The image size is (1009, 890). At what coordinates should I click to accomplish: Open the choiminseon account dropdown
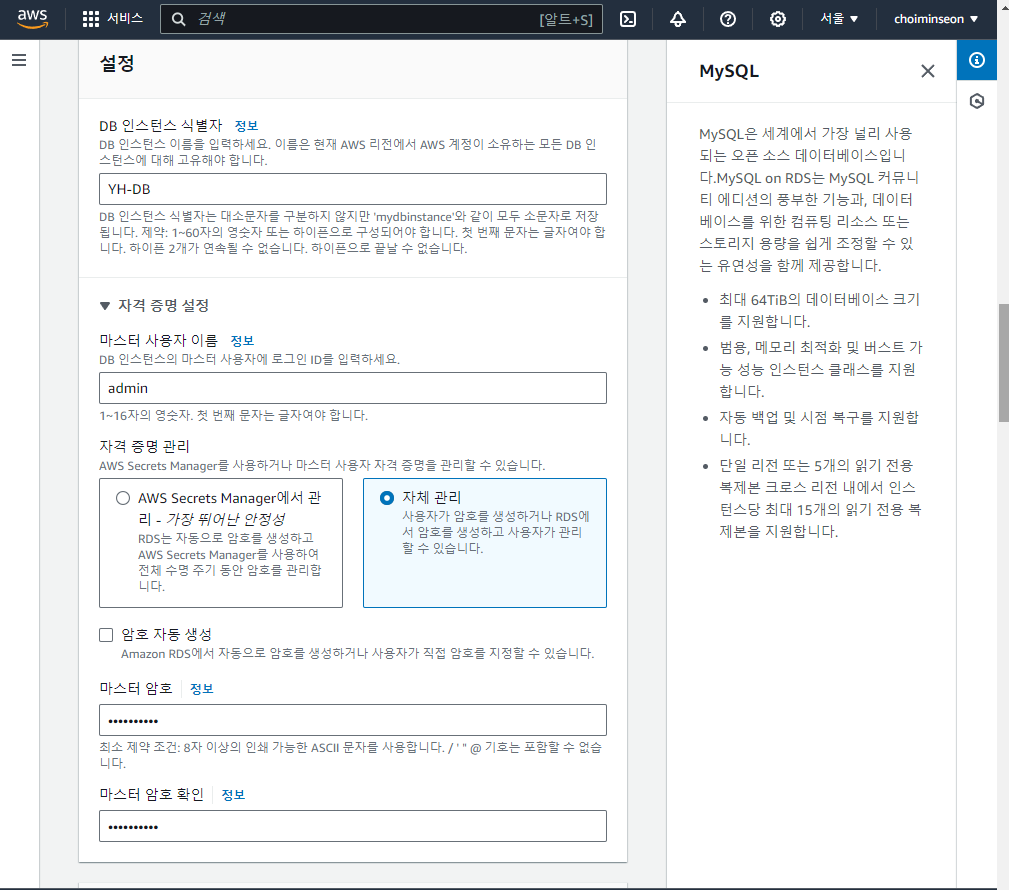click(936, 19)
